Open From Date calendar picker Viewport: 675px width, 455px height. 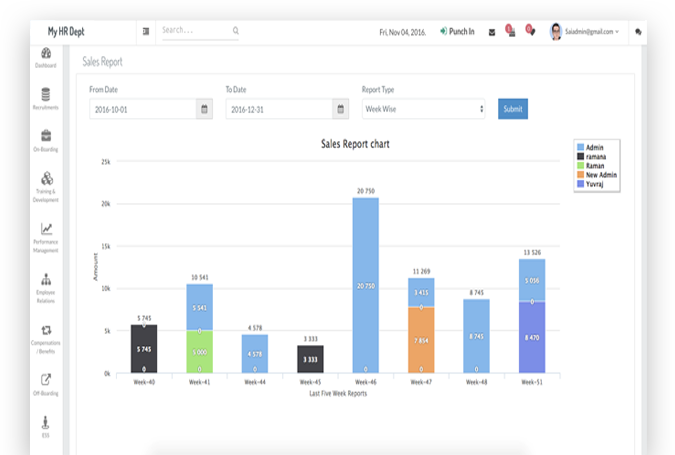pos(204,109)
